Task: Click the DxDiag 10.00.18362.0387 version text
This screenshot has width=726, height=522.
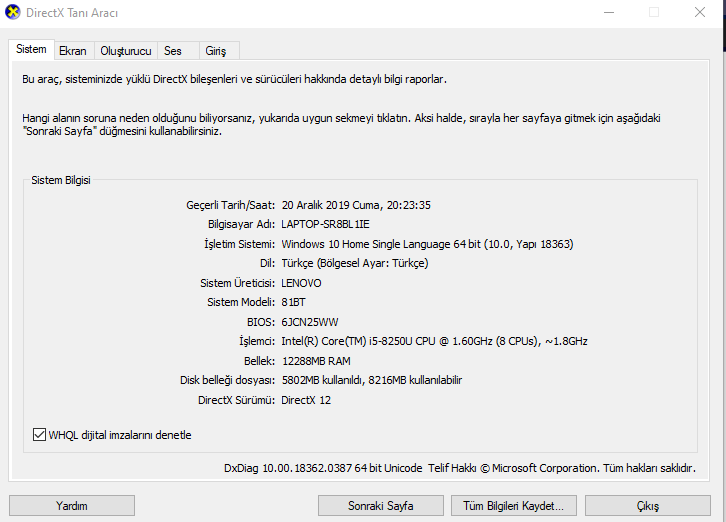Action: [323, 468]
